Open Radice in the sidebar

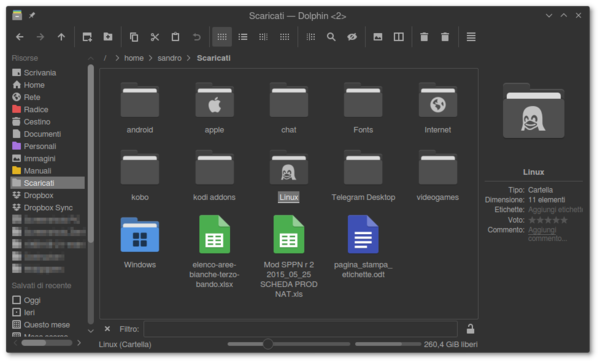(x=48, y=109)
